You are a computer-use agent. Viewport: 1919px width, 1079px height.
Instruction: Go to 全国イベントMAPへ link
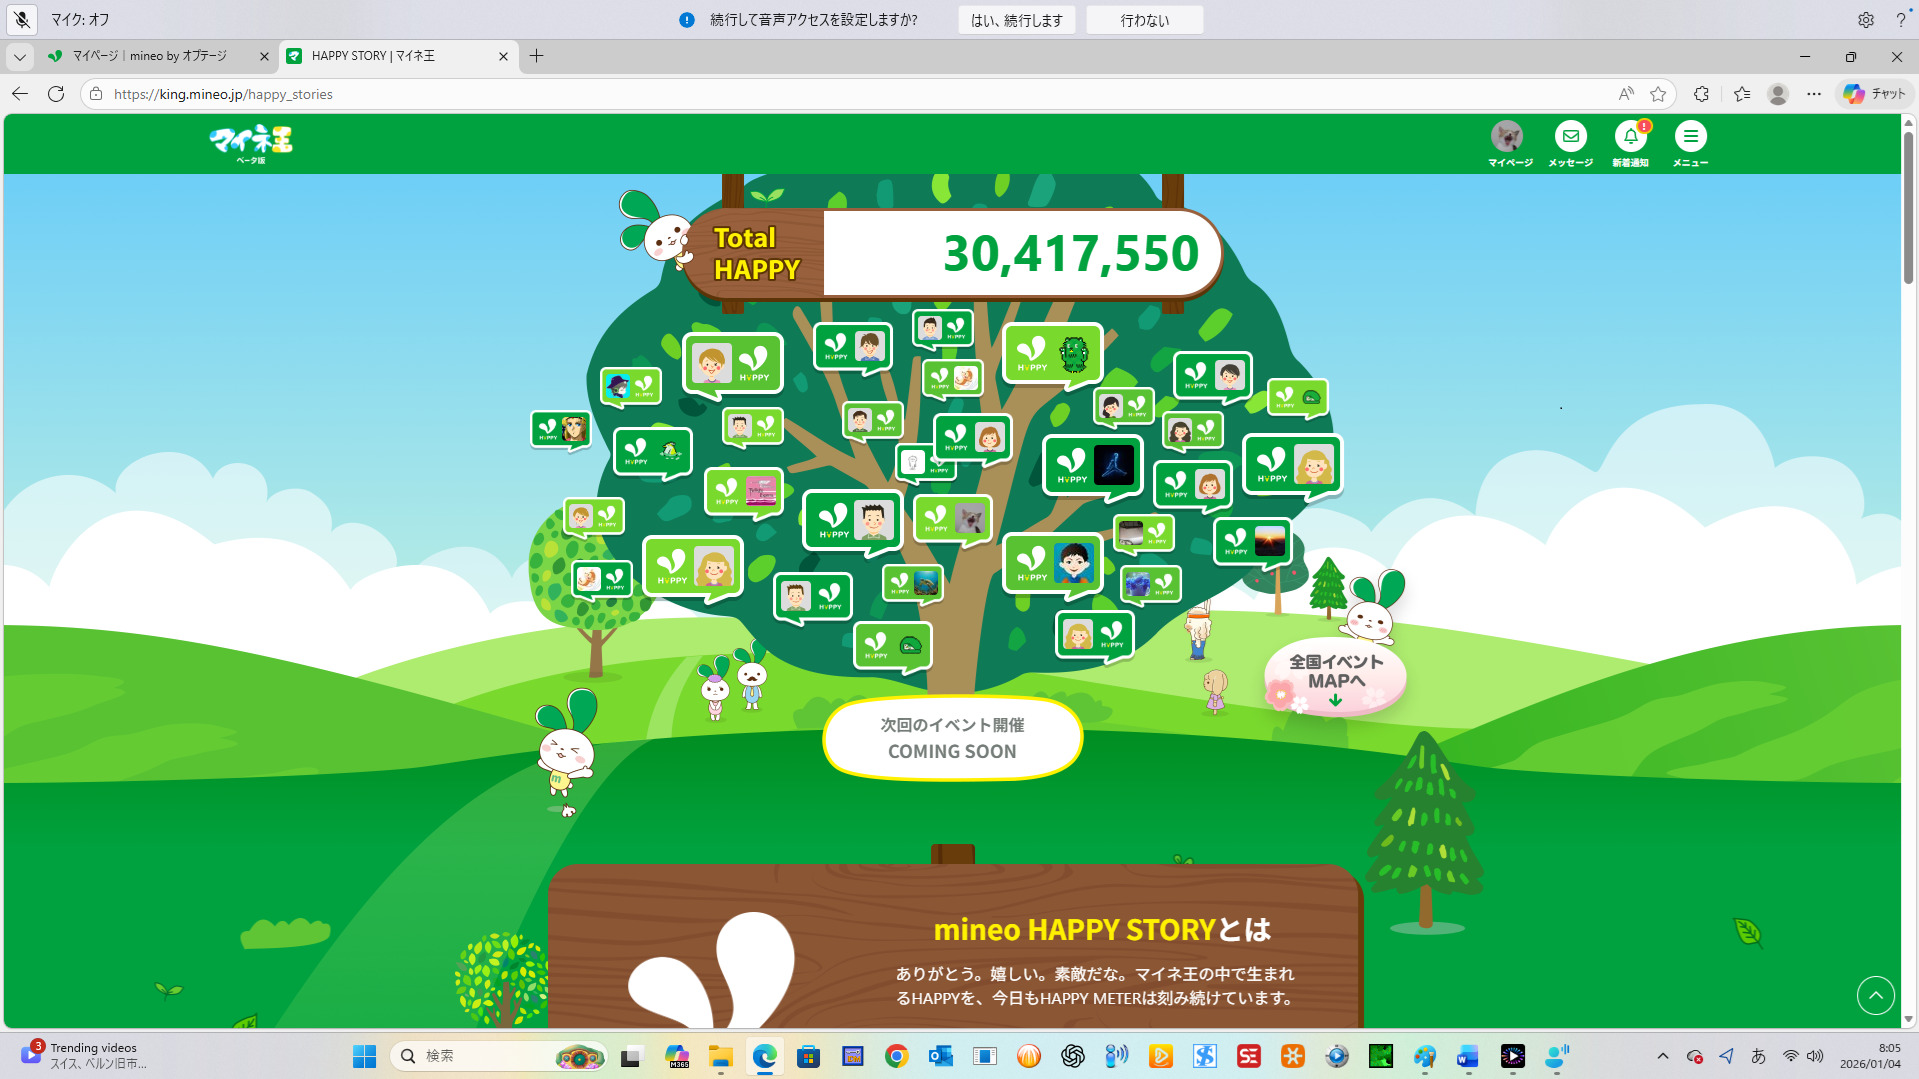click(1335, 675)
